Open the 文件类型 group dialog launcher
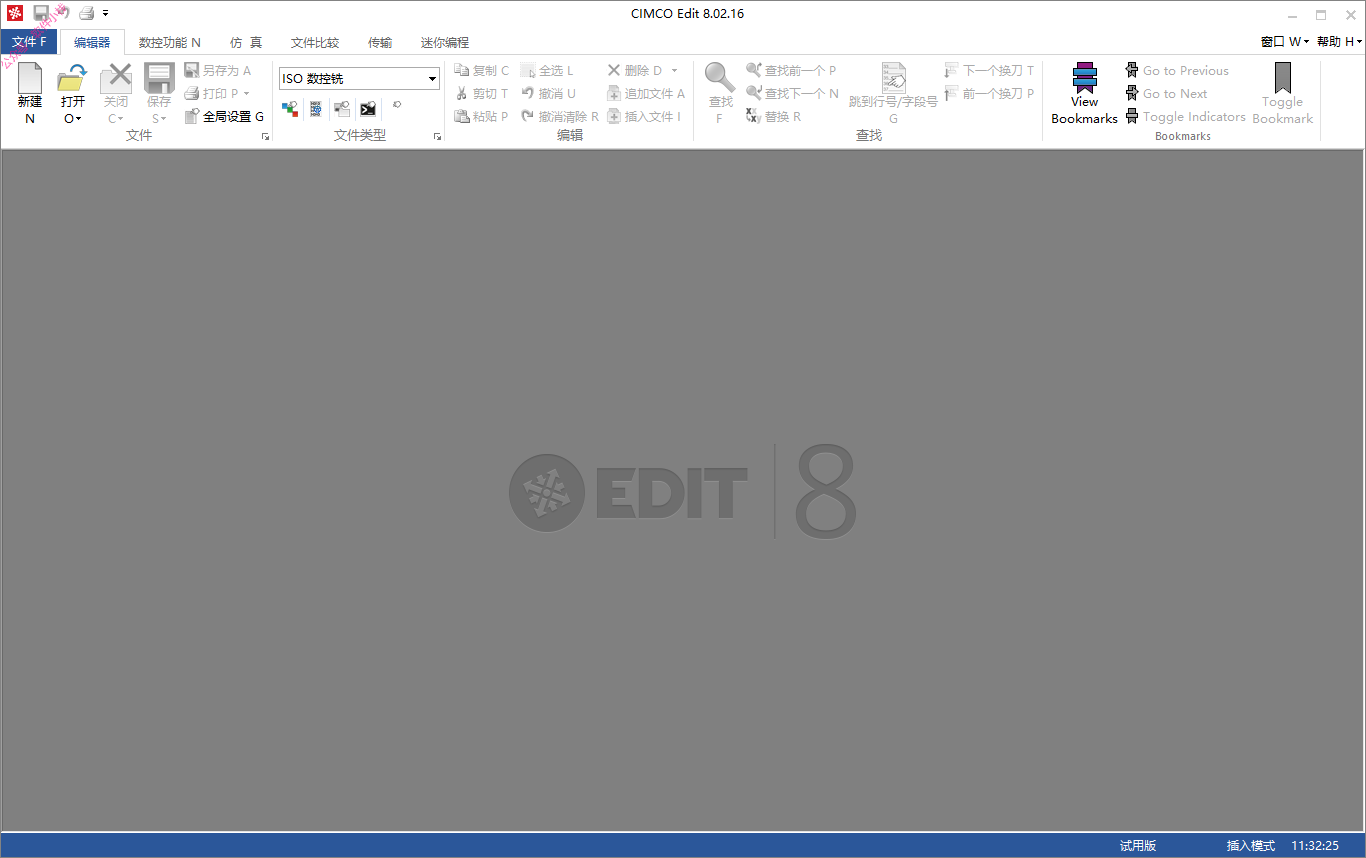The image size is (1366, 858). tap(438, 136)
